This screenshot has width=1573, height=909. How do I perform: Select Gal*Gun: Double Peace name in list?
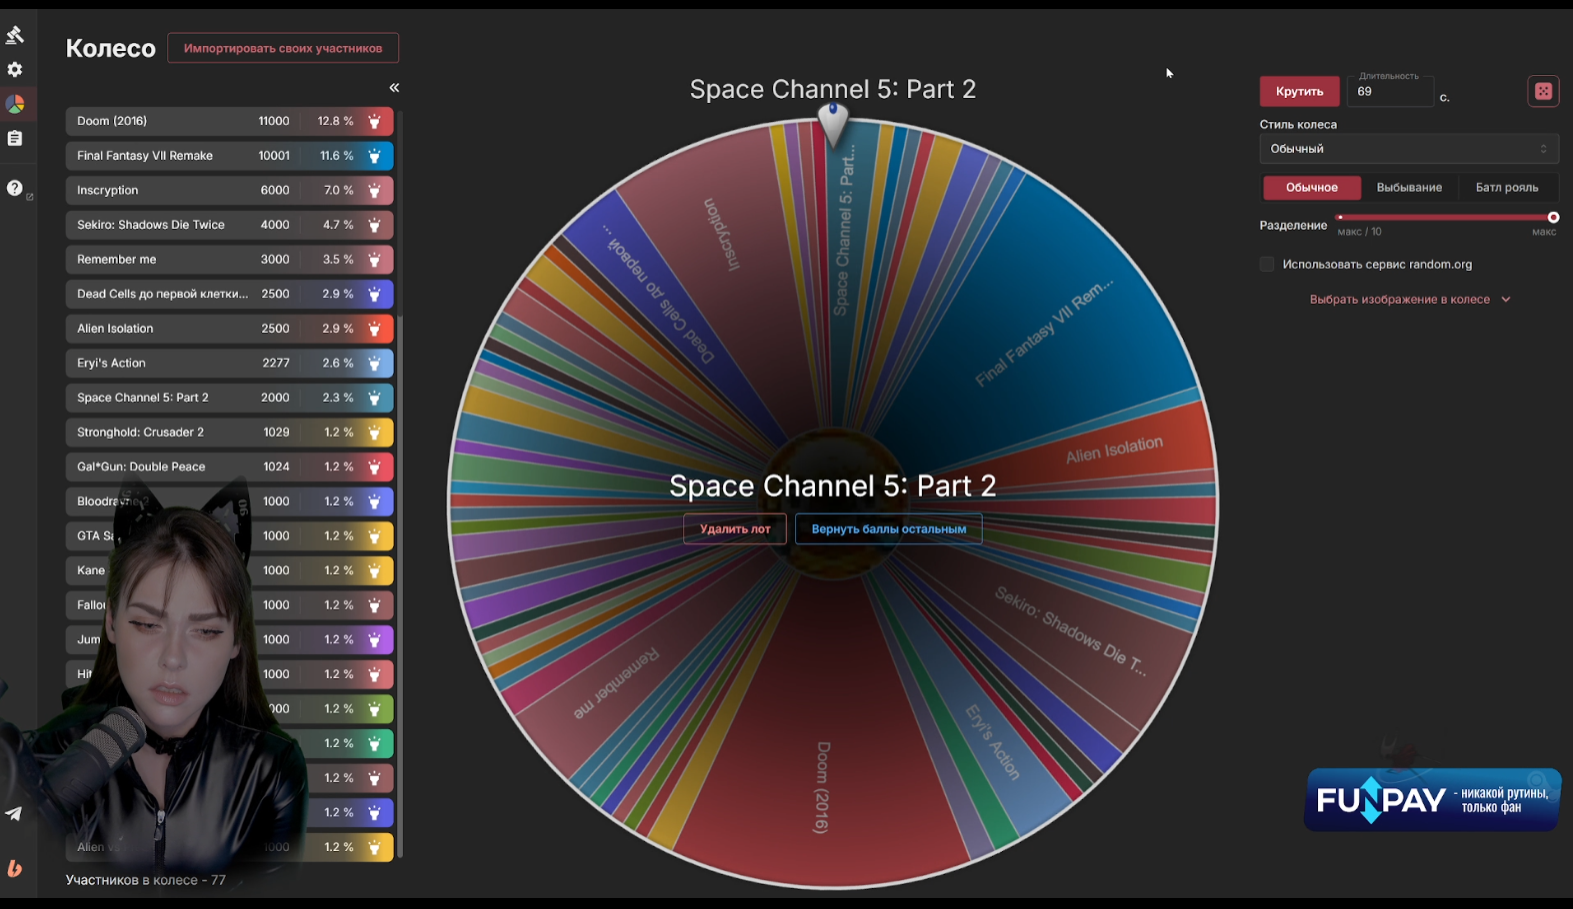tap(141, 467)
